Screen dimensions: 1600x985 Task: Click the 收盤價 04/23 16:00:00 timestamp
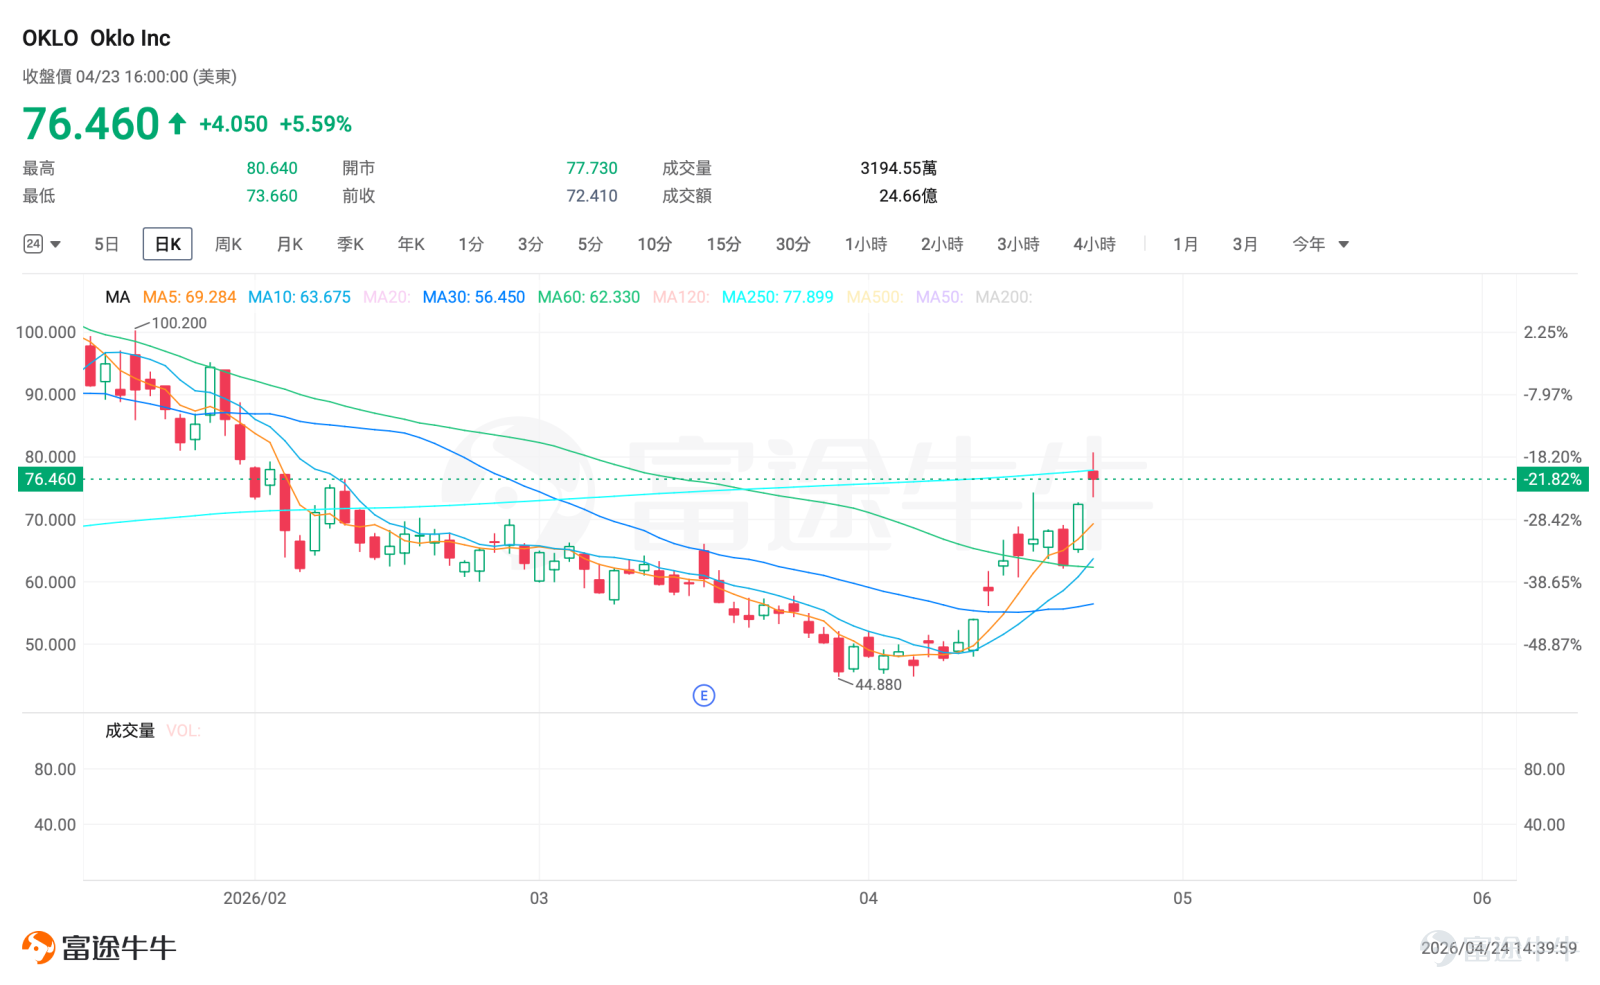130,77
